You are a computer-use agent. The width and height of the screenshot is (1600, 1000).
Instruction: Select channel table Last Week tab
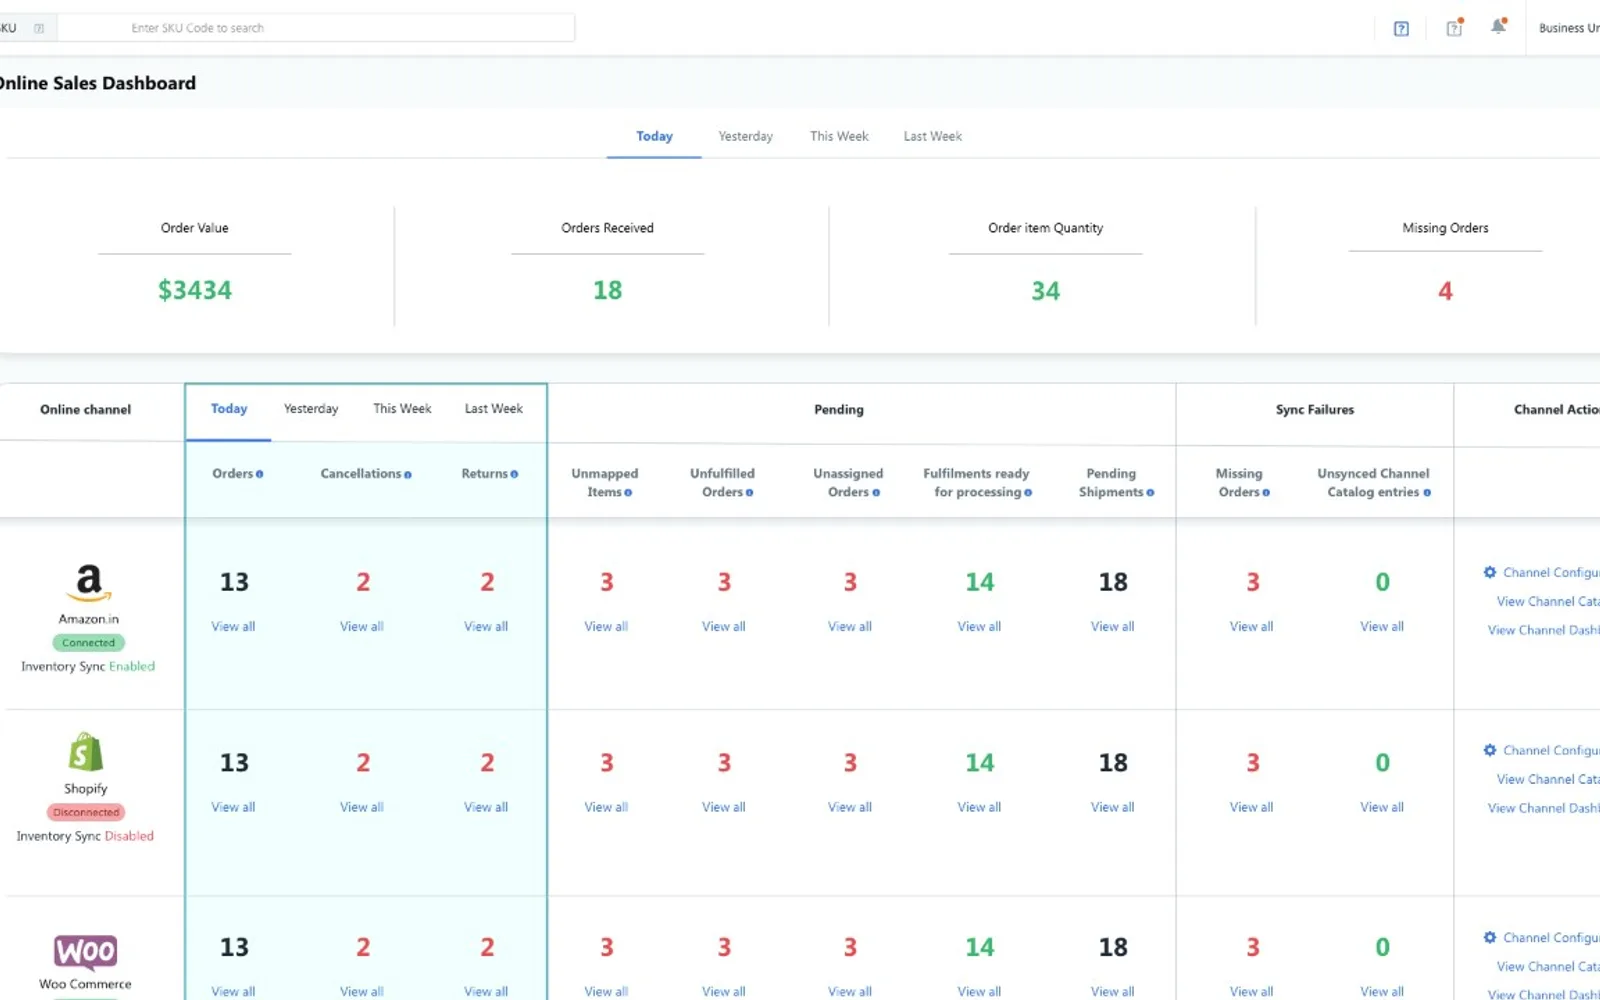(x=494, y=409)
